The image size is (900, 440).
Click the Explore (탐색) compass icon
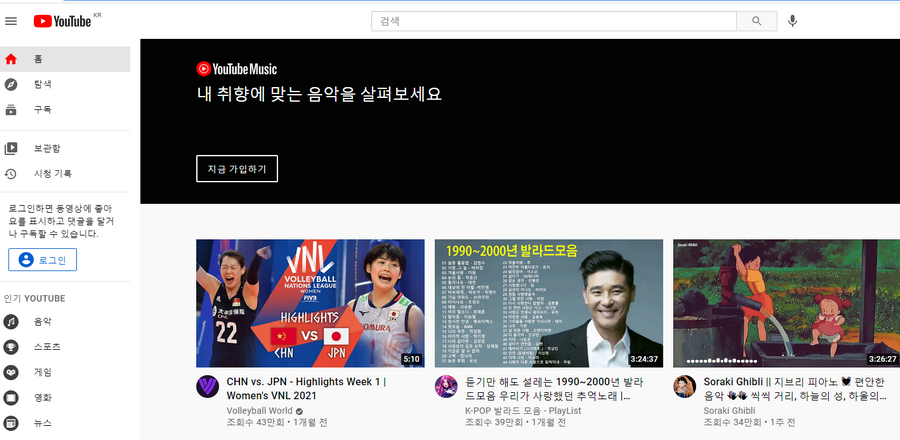[11, 84]
